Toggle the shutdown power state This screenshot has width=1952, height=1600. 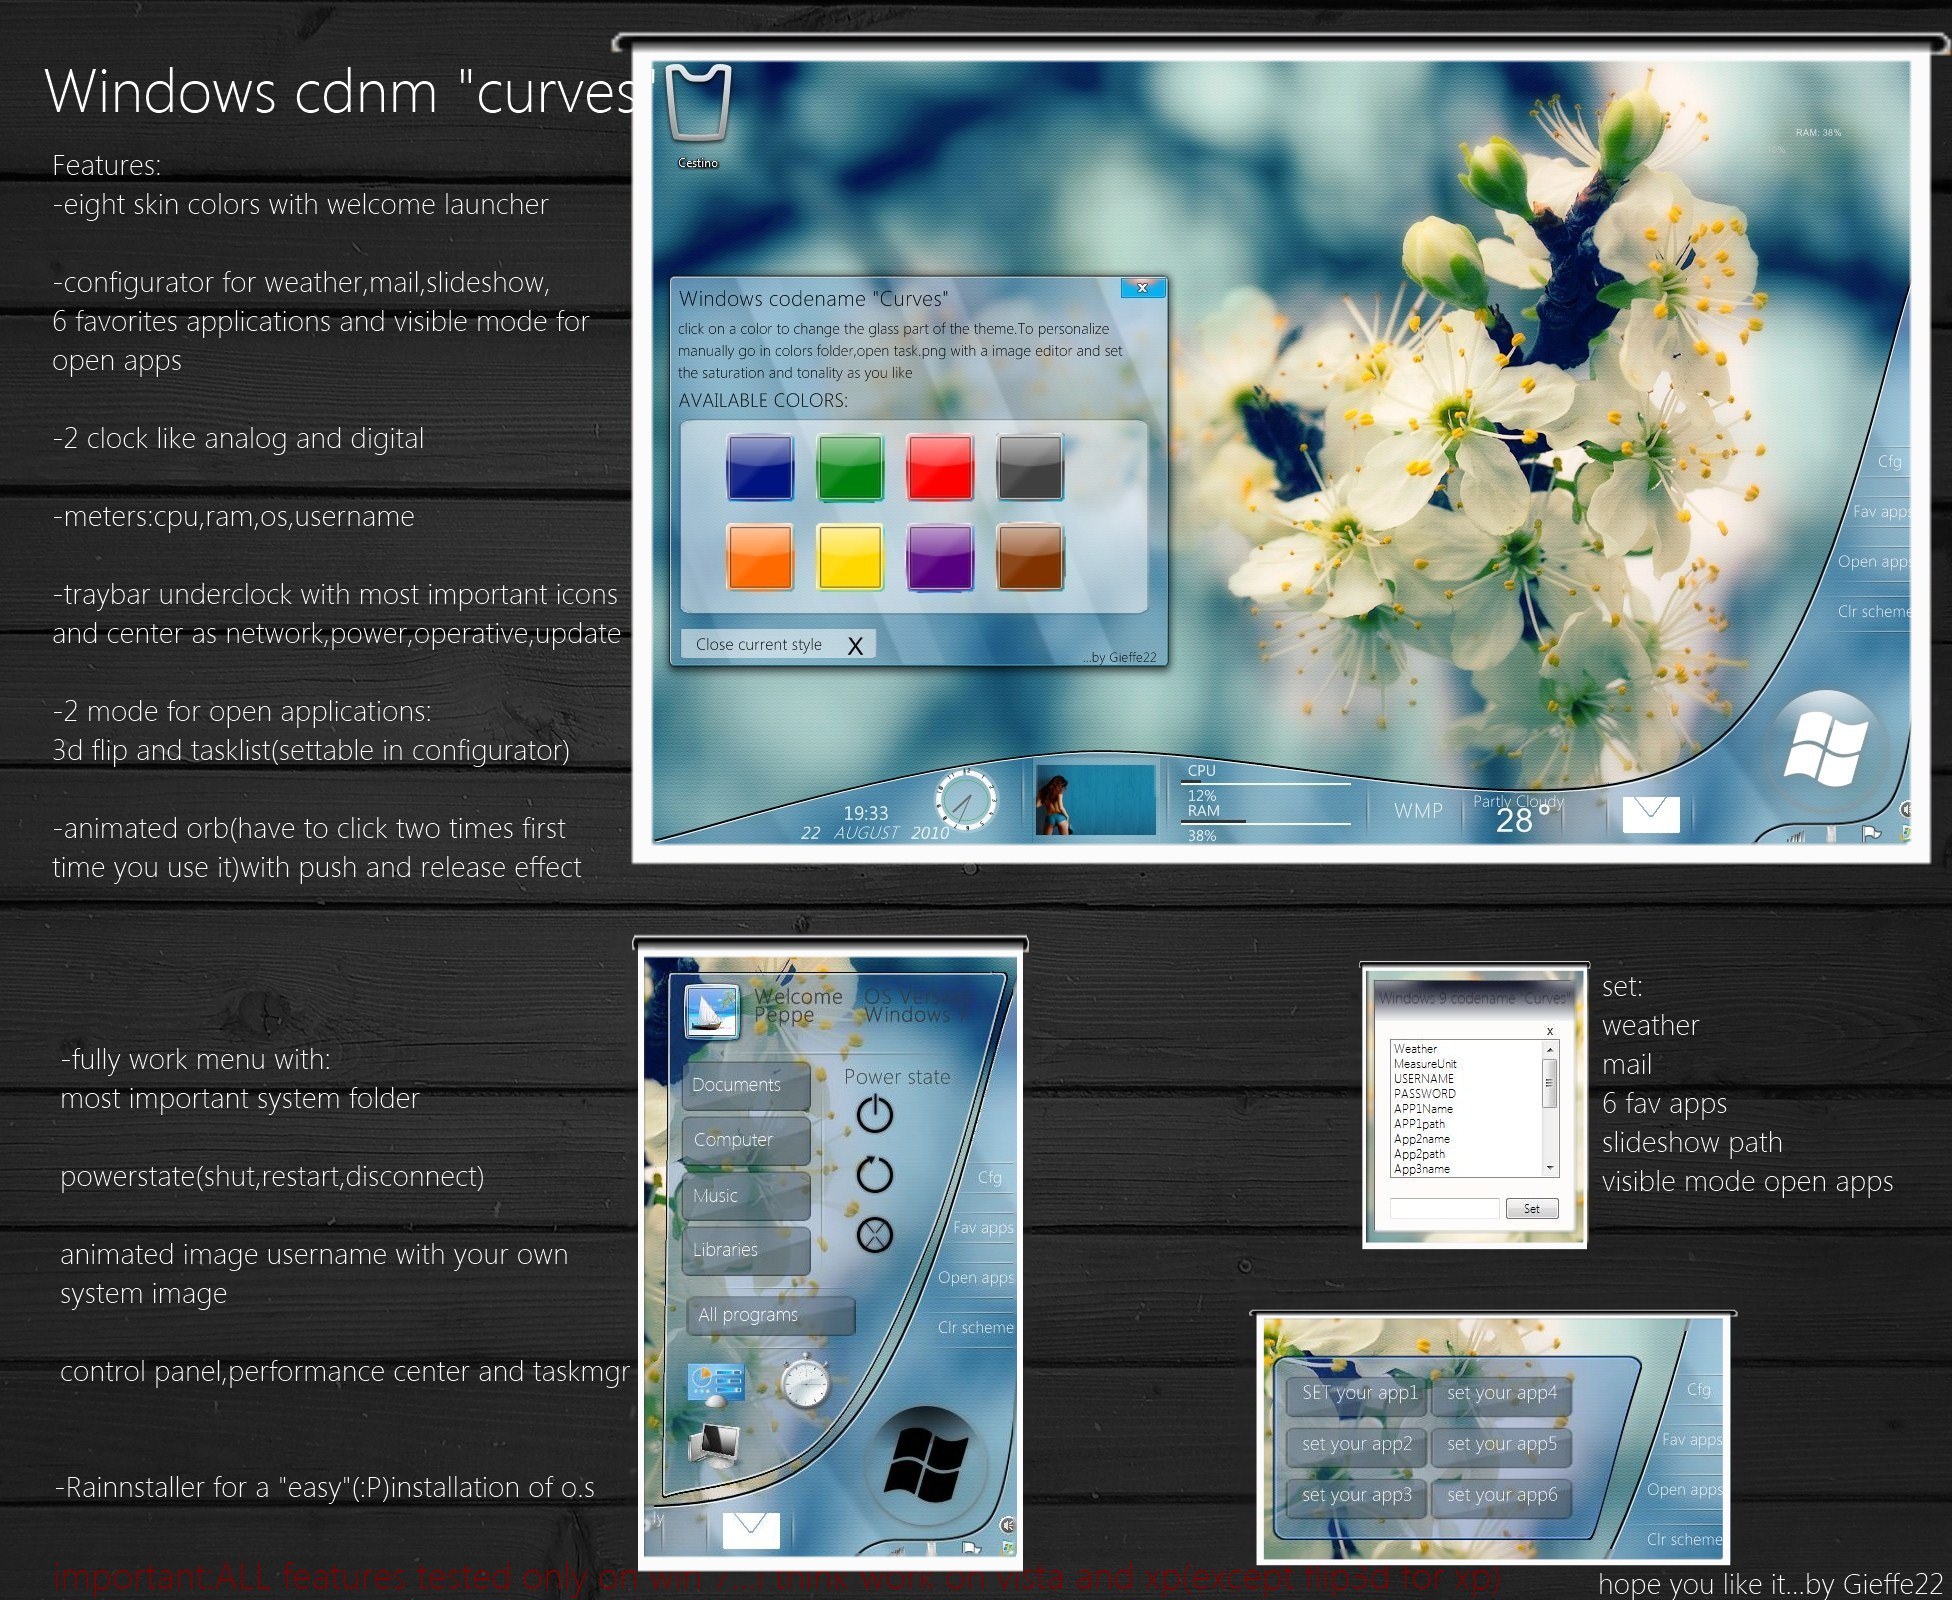pyautogui.click(x=875, y=1113)
